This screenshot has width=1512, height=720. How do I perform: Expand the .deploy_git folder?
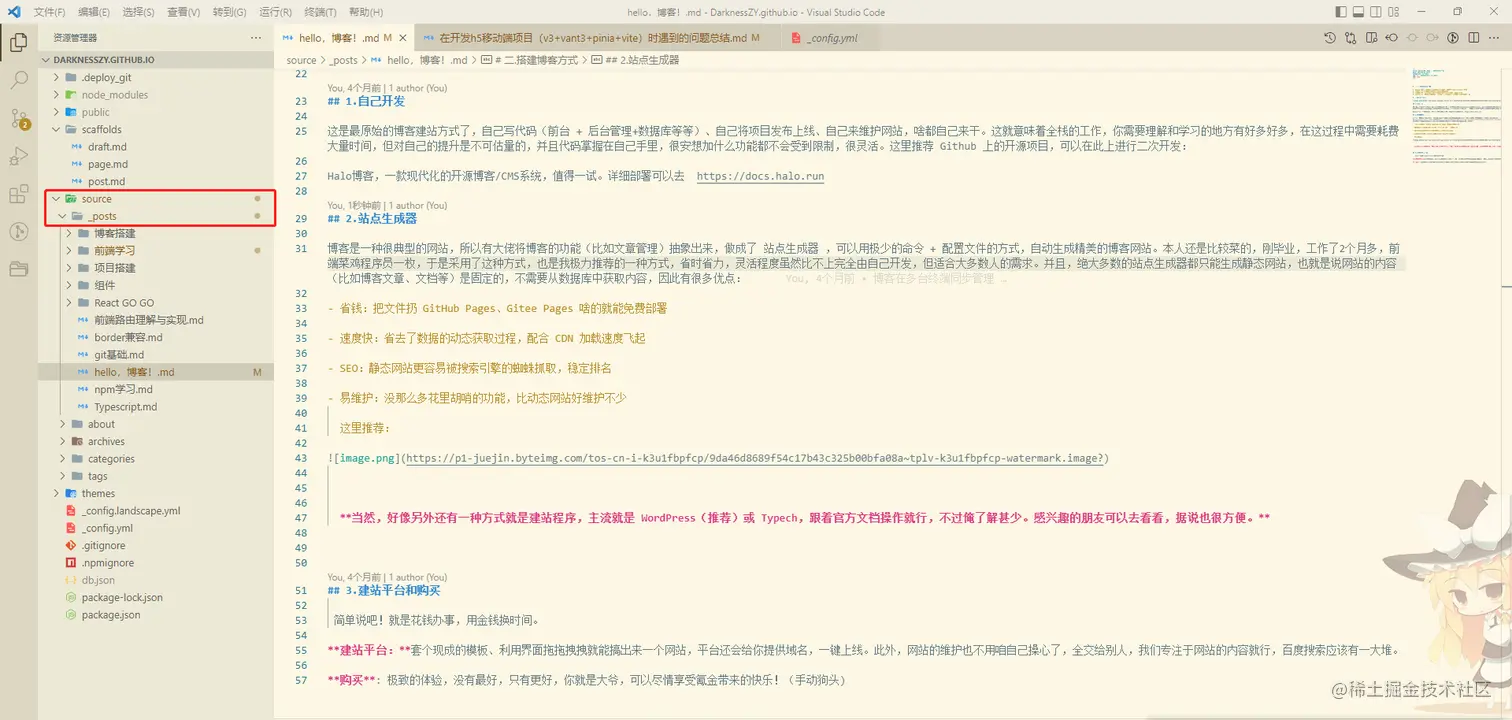click(155, 77)
